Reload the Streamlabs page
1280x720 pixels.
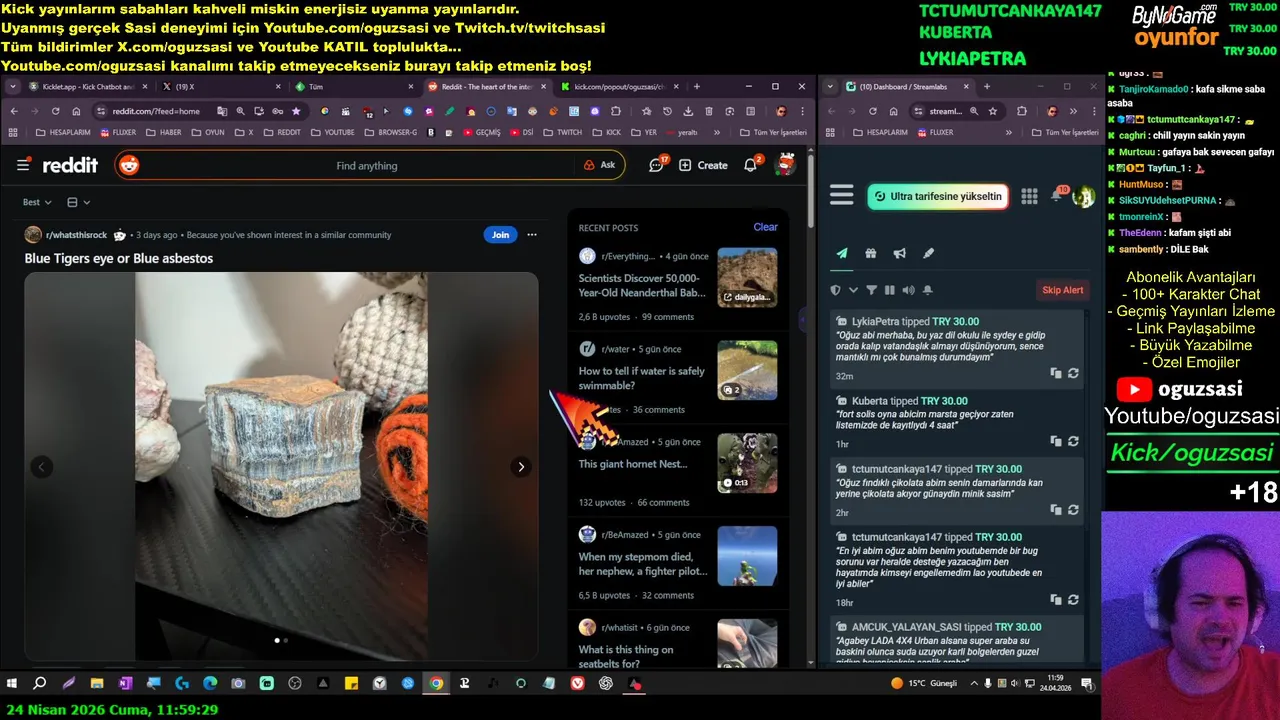pyautogui.click(x=872, y=111)
